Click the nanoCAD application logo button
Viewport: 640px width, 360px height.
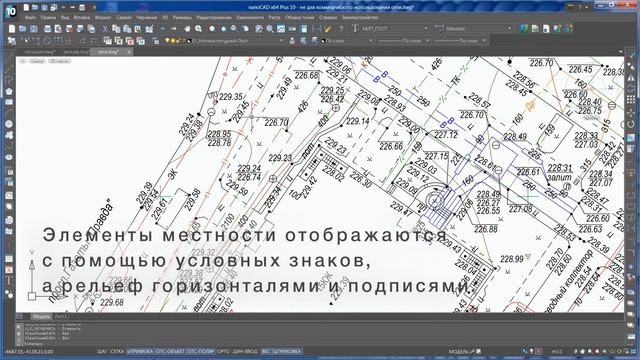tap(11, 11)
